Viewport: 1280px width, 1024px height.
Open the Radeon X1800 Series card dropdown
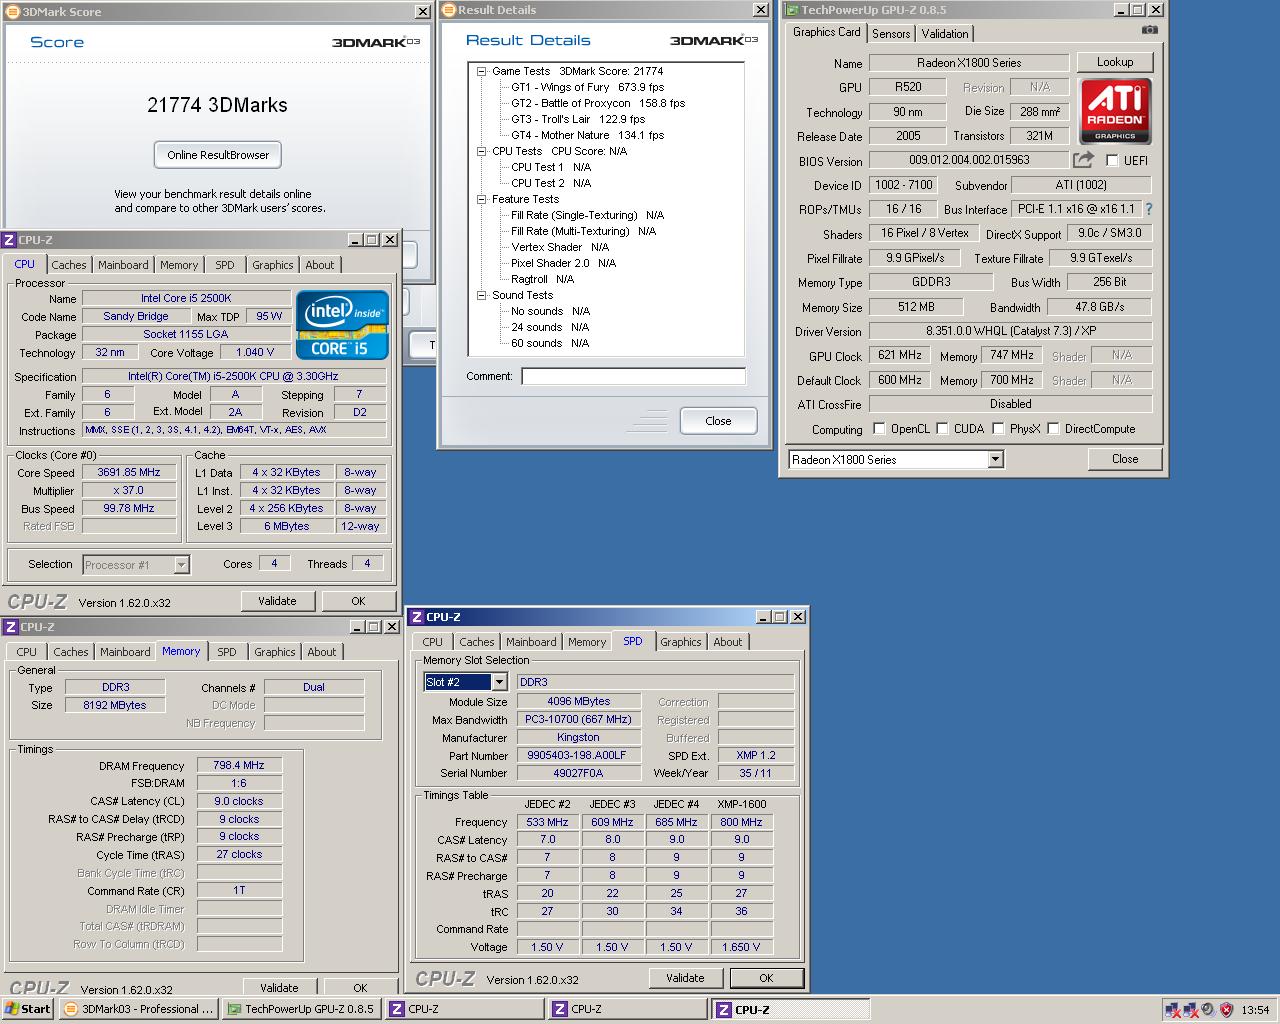pos(995,460)
